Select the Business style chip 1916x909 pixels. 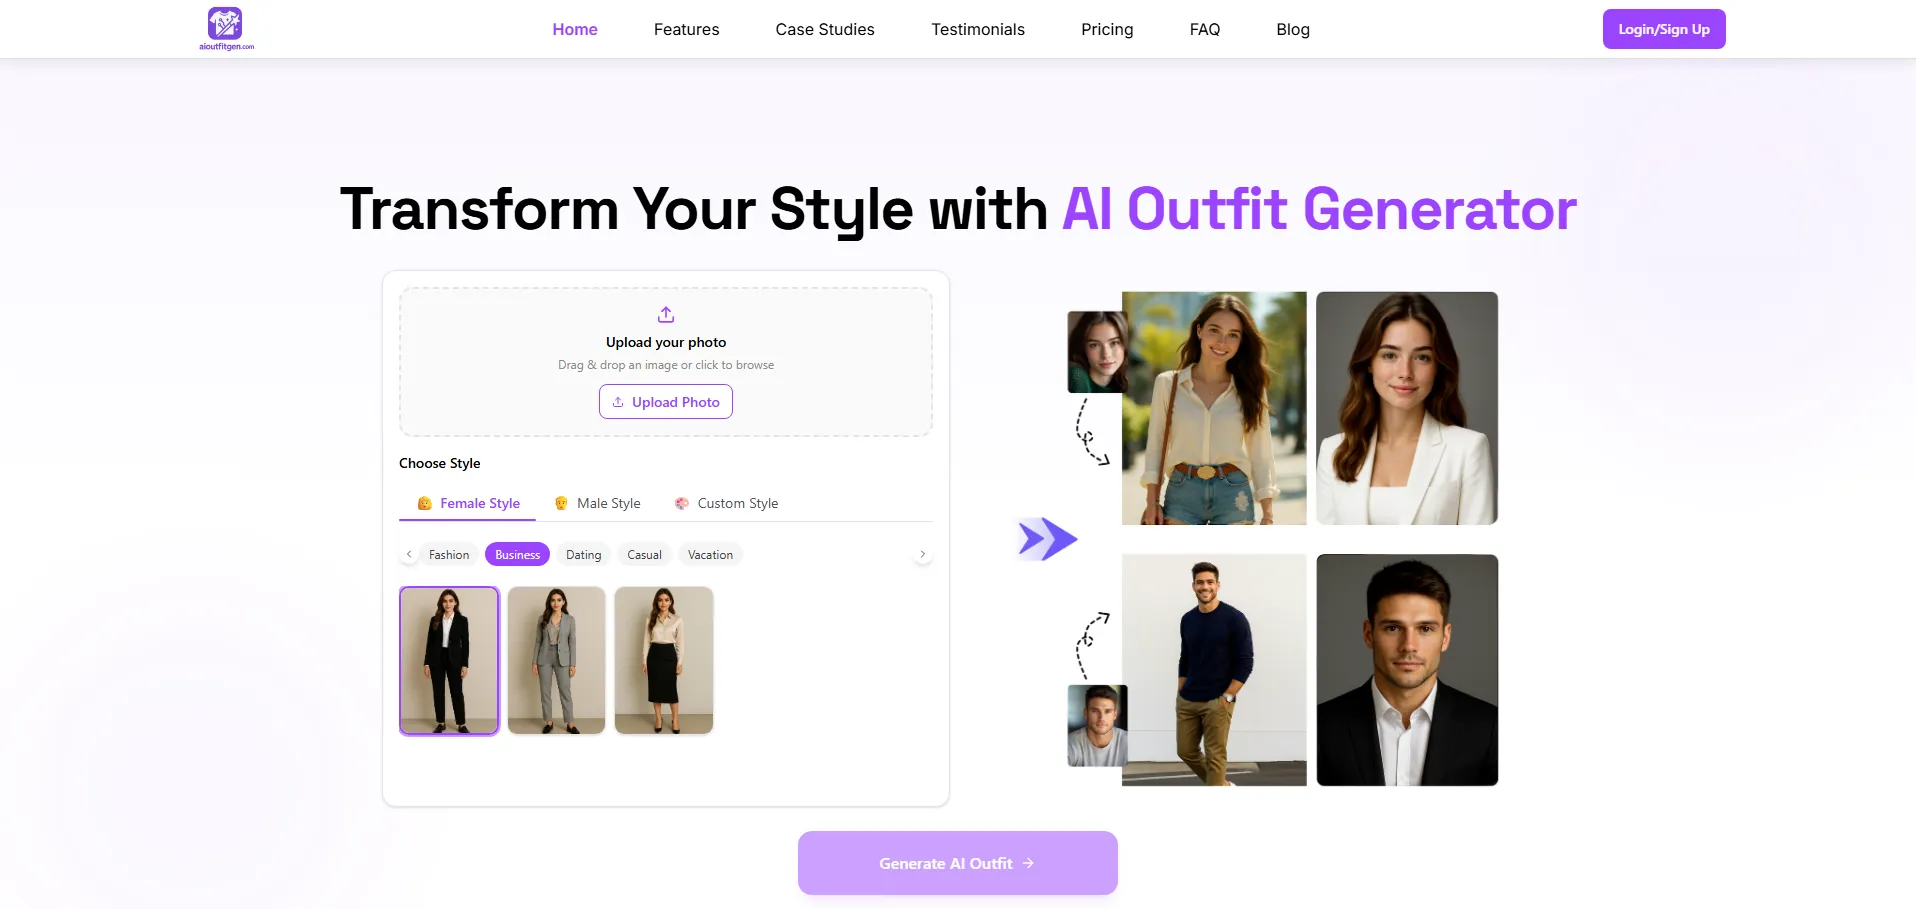(517, 554)
